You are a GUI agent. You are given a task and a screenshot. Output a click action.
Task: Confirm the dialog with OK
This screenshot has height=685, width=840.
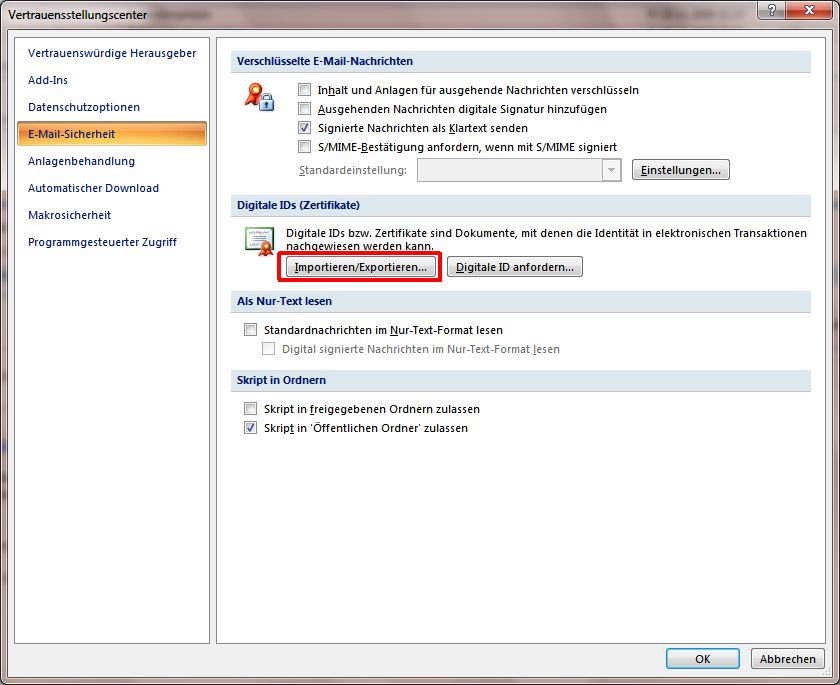[x=702, y=659]
